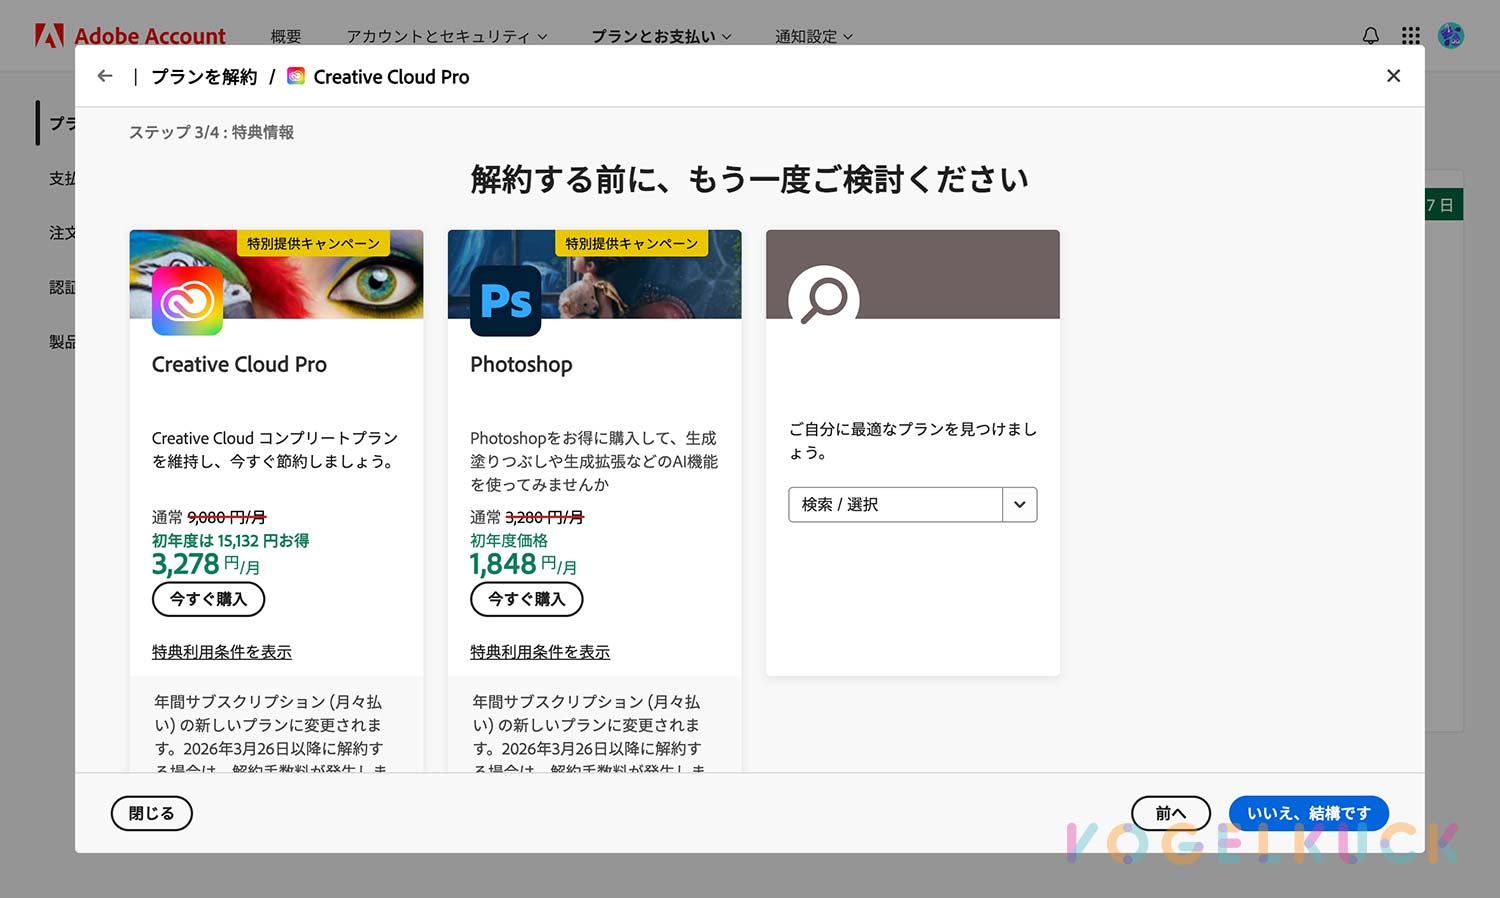Click the Creative Cloud Pro icon next to breadcrumb

point(295,75)
